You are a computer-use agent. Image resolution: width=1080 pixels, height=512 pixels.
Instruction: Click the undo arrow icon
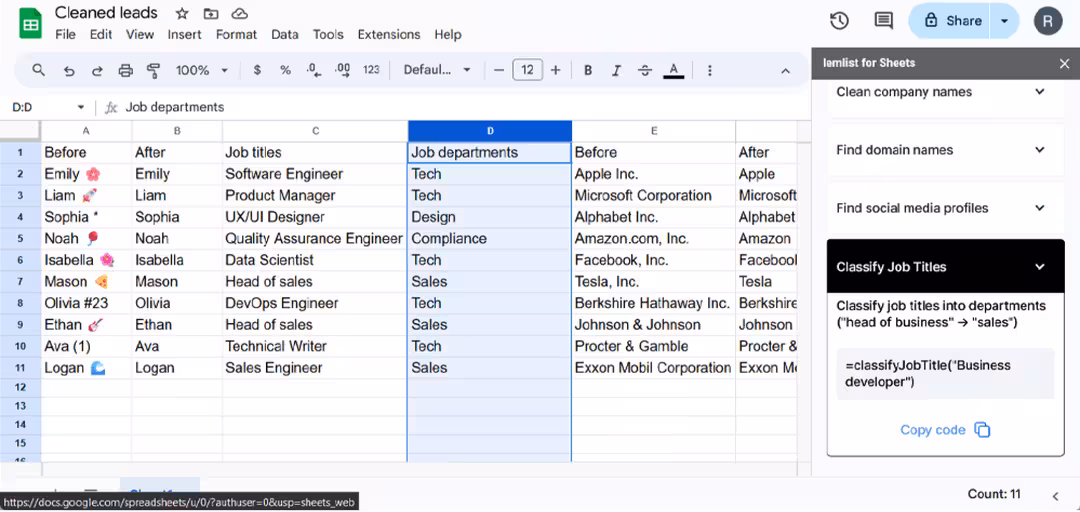tap(69, 70)
